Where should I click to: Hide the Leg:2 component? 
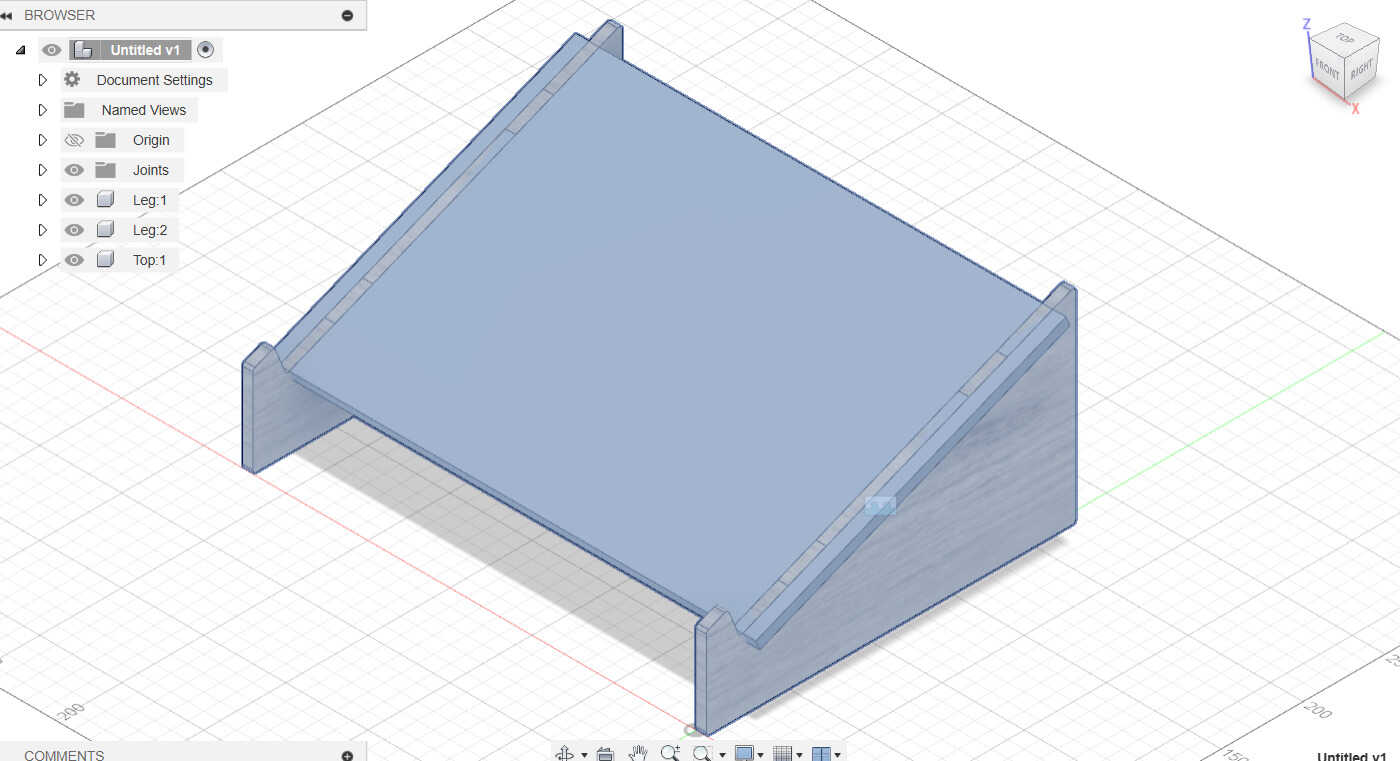coord(74,230)
